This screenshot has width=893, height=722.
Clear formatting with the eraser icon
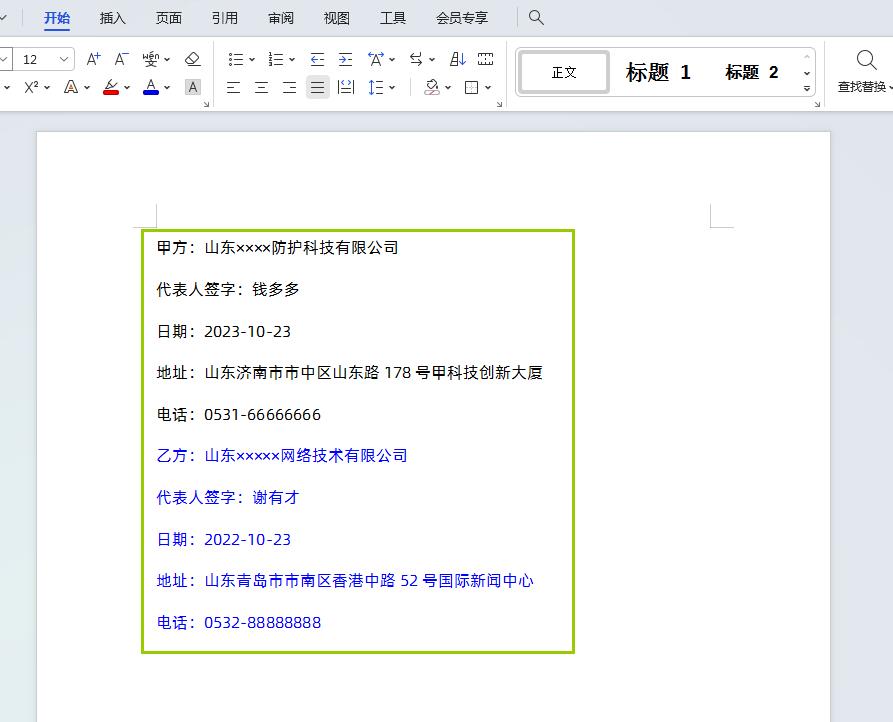[192, 59]
